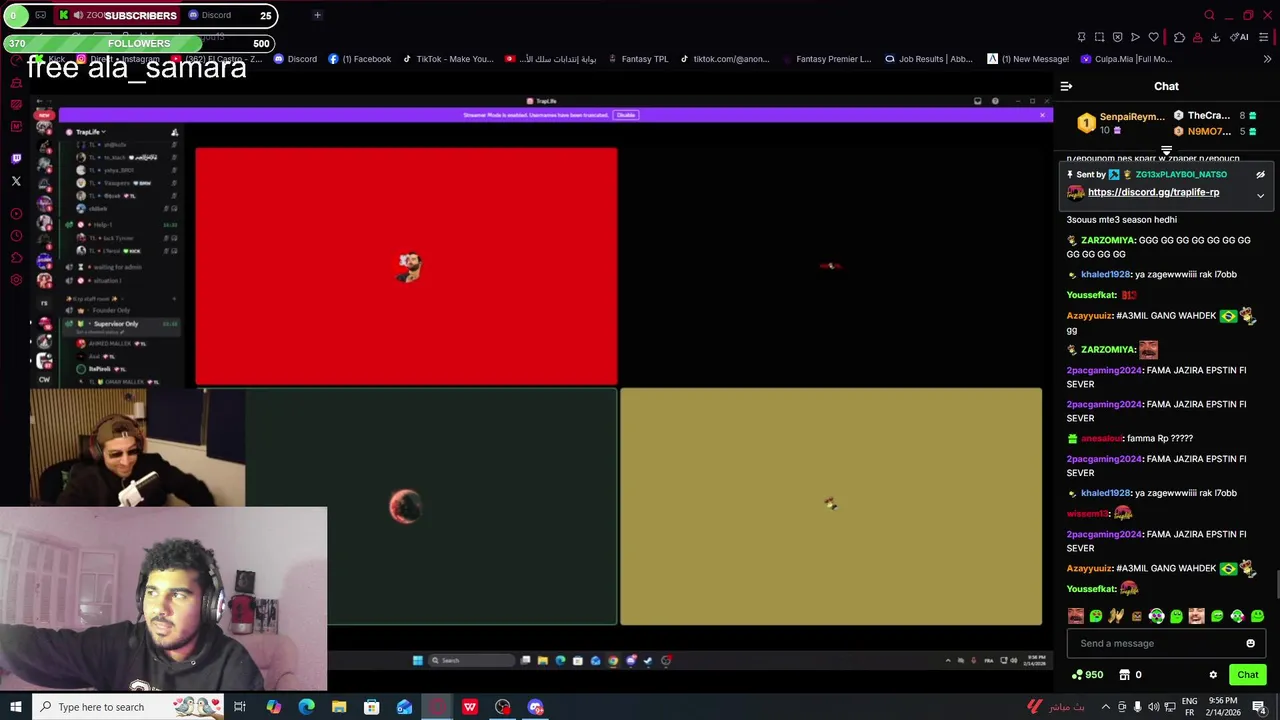This screenshot has width=1280, height=720.
Task: Open the Fantasy Premier L... bookmark
Action: point(826,59)
